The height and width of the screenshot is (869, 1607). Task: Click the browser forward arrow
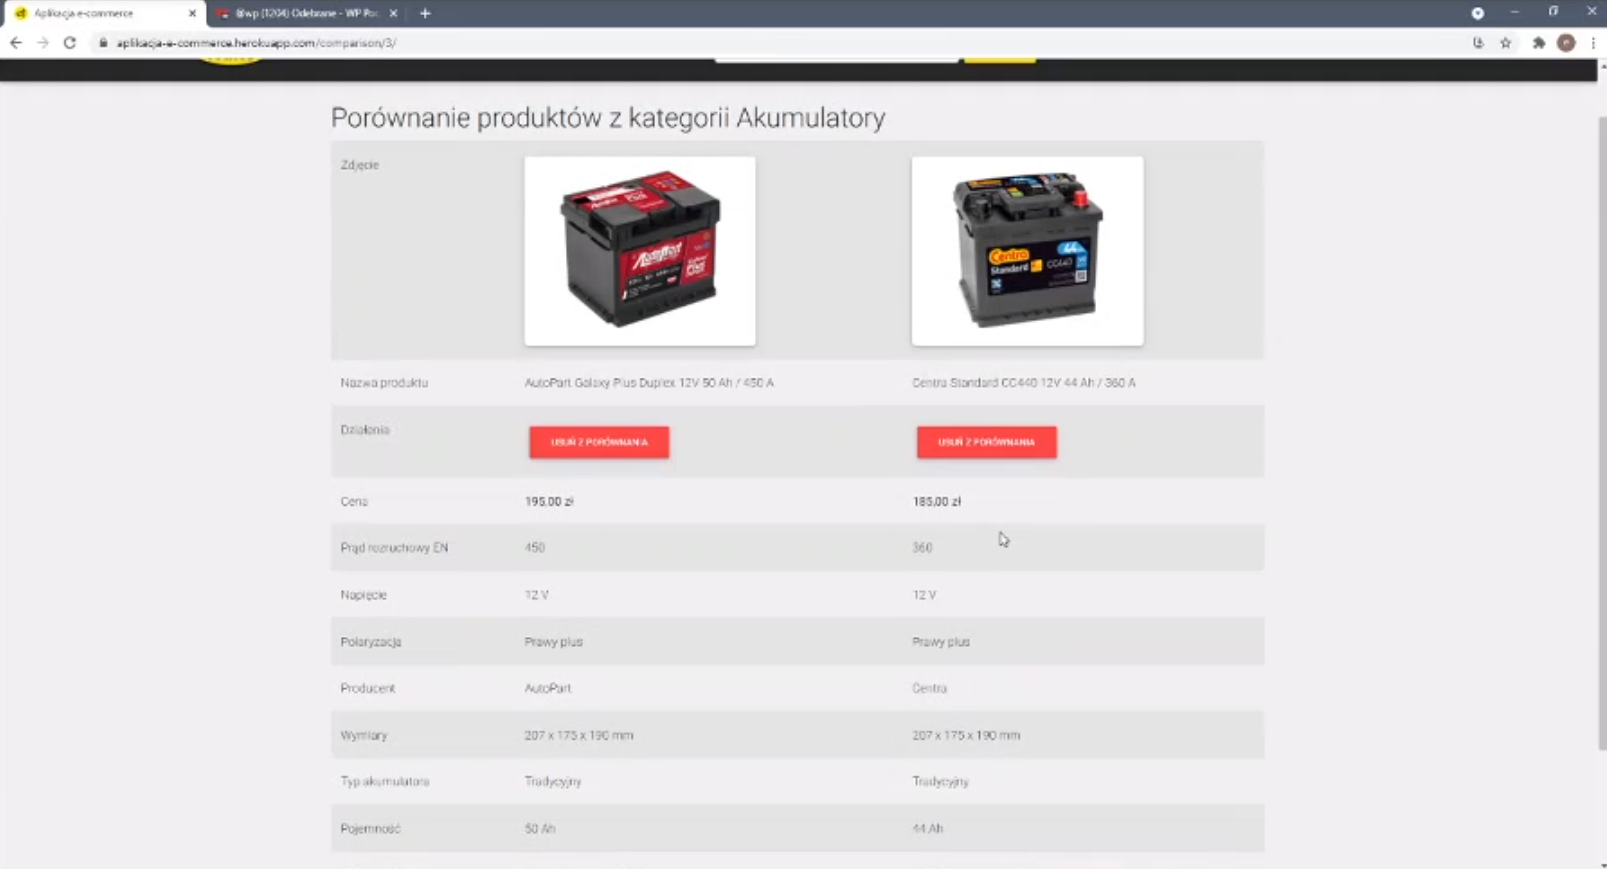click(43, 43)
